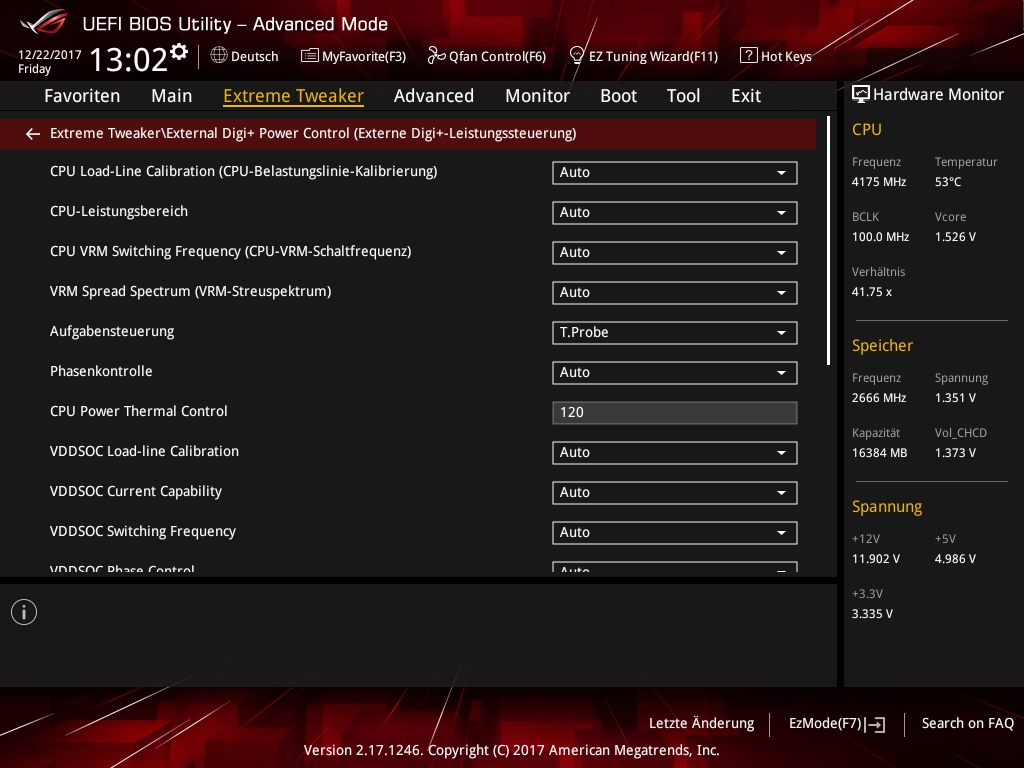Viewport: 1024px width, 768px height.
Task: Click the info icon in help panel
Action: pyautogui.click(x=24, y=612)
